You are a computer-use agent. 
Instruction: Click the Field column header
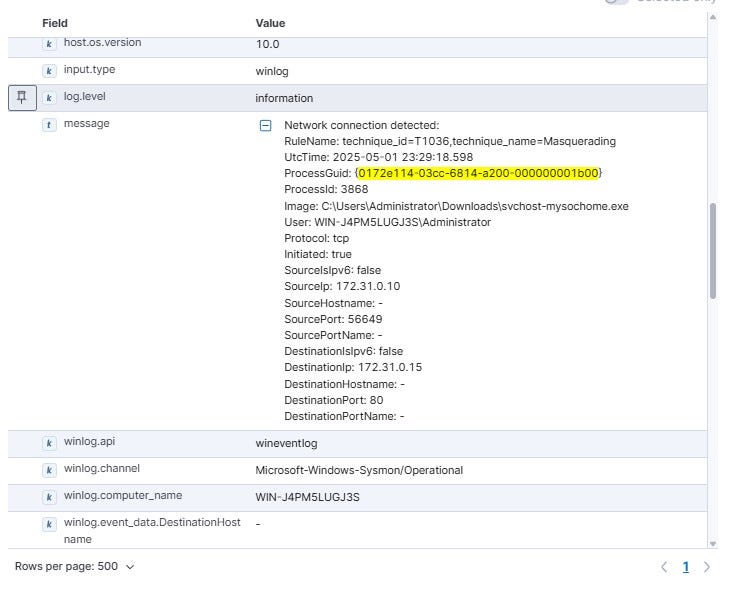(55, 23)
